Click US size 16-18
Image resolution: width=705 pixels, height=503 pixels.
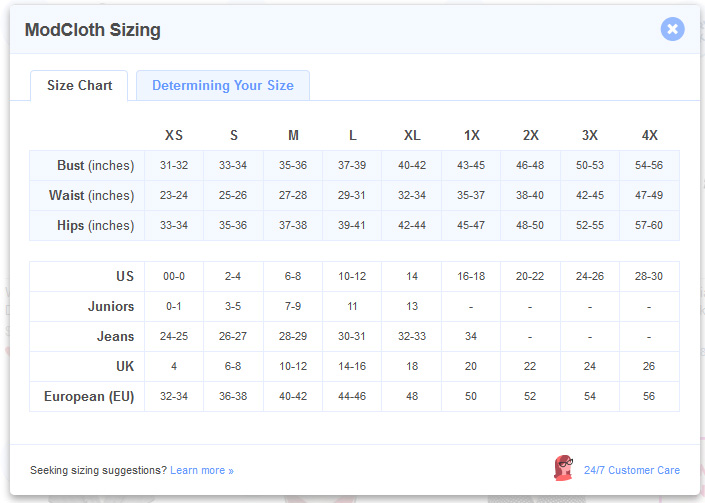pos(471,276)
